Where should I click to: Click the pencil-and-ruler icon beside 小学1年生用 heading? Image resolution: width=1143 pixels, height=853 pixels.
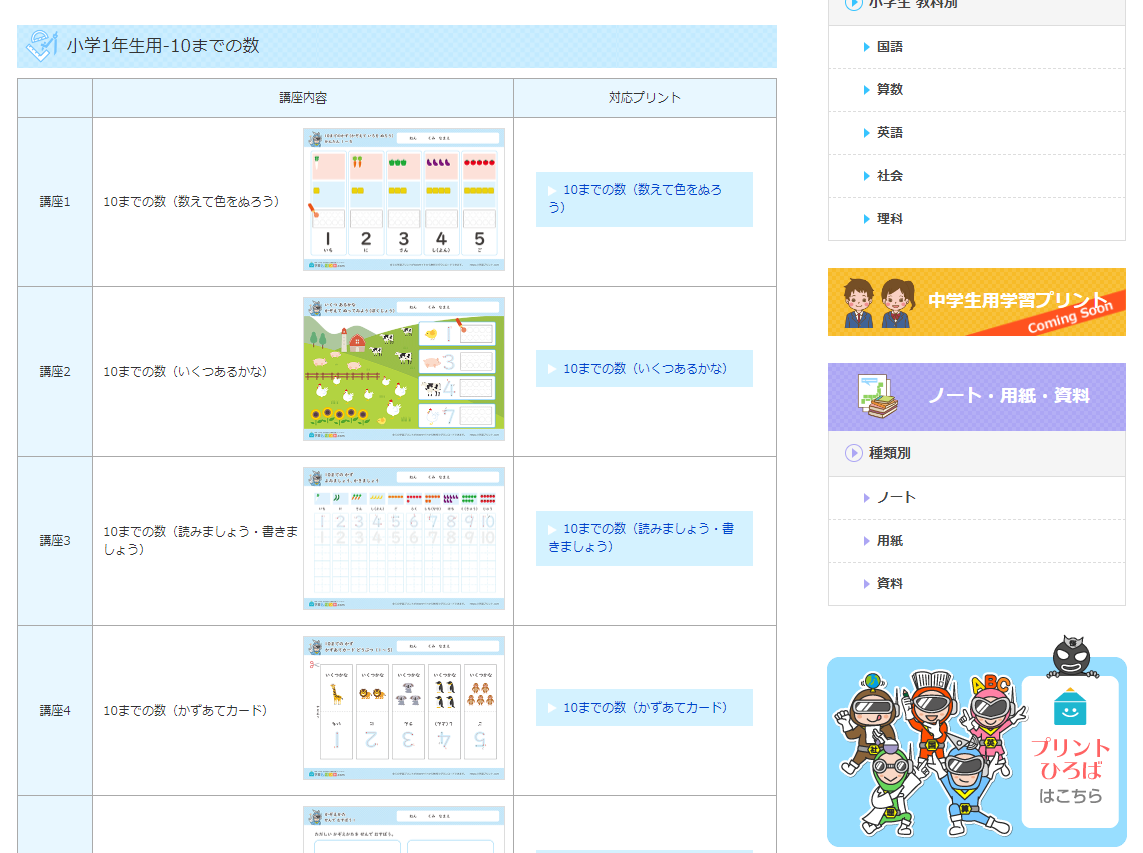point(41,46)
